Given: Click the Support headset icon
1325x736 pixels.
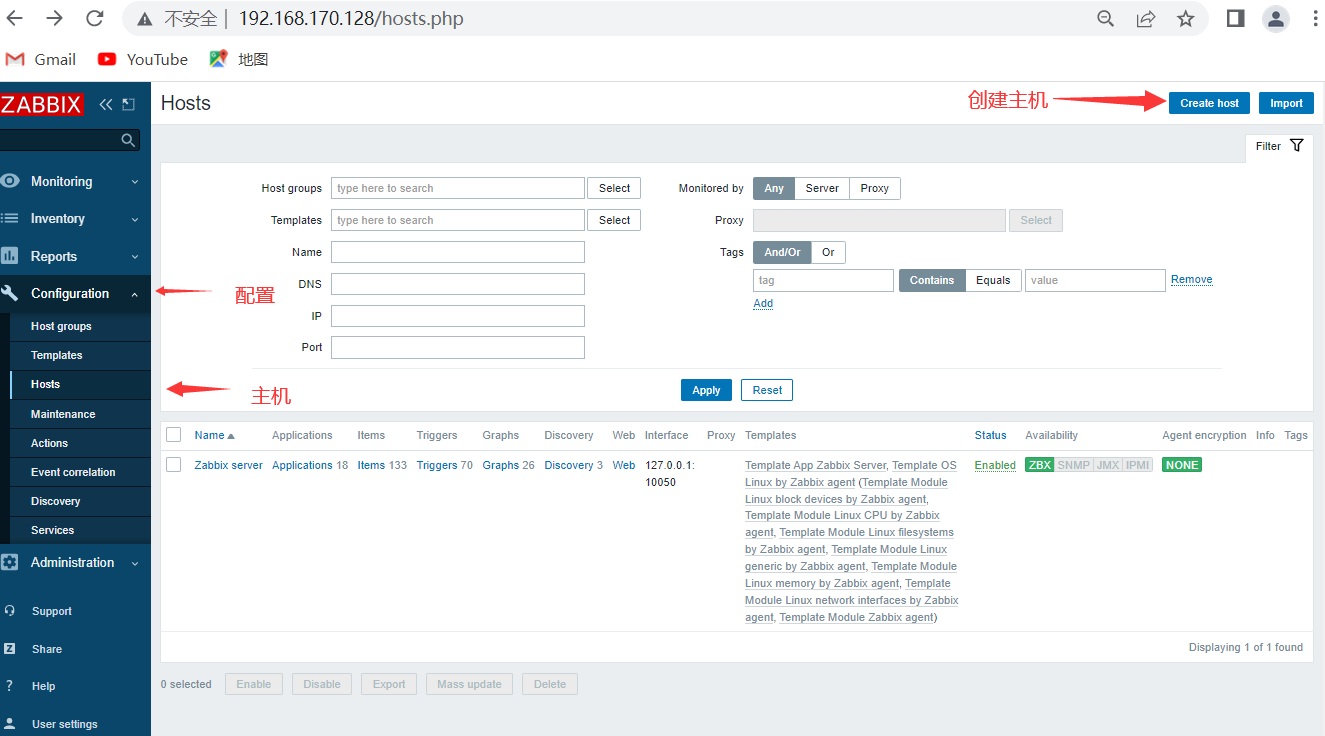Looking at the screenshot, I should tap(10, 611).
